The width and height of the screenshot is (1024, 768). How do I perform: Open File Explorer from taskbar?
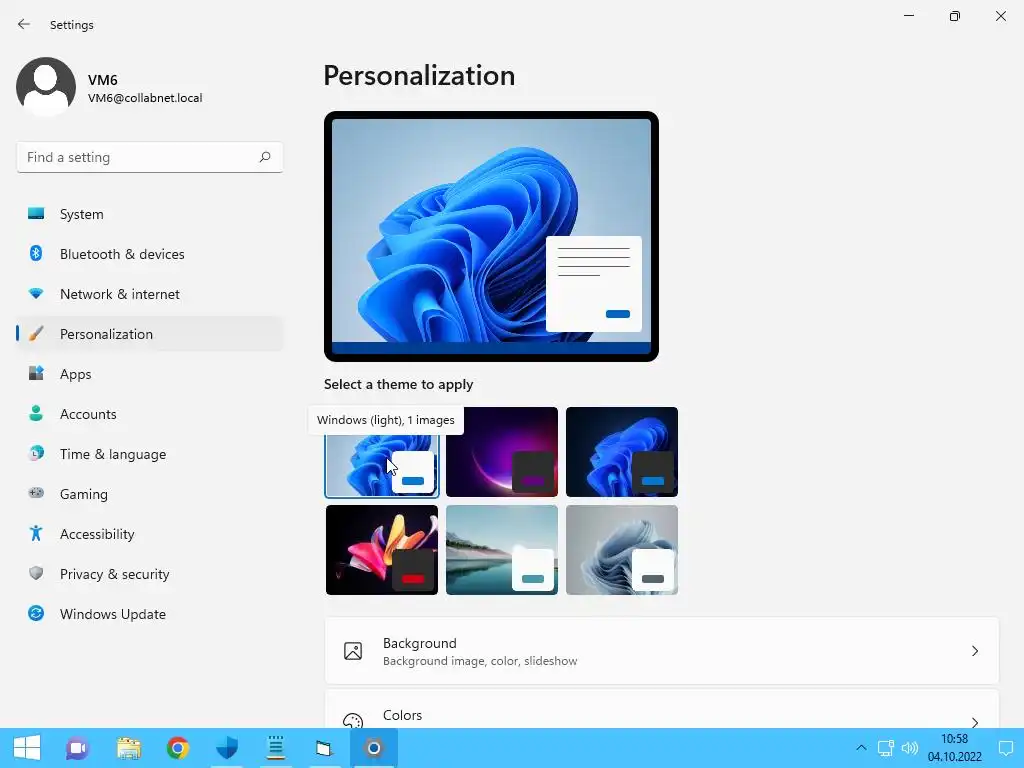pos(129,748)
